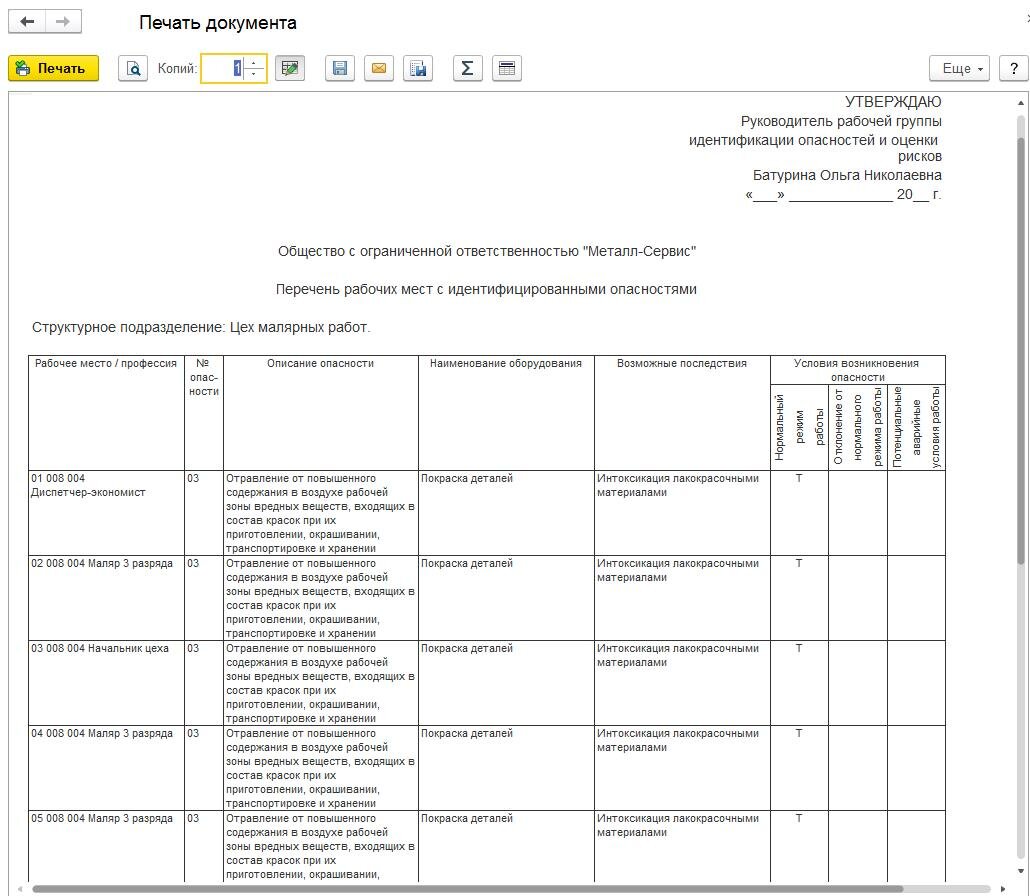Click scroll-down arrow of vertical scrollbar
Image resolution: width=1030 pixels, height=896 pixels.
[x=1021, y=872]
